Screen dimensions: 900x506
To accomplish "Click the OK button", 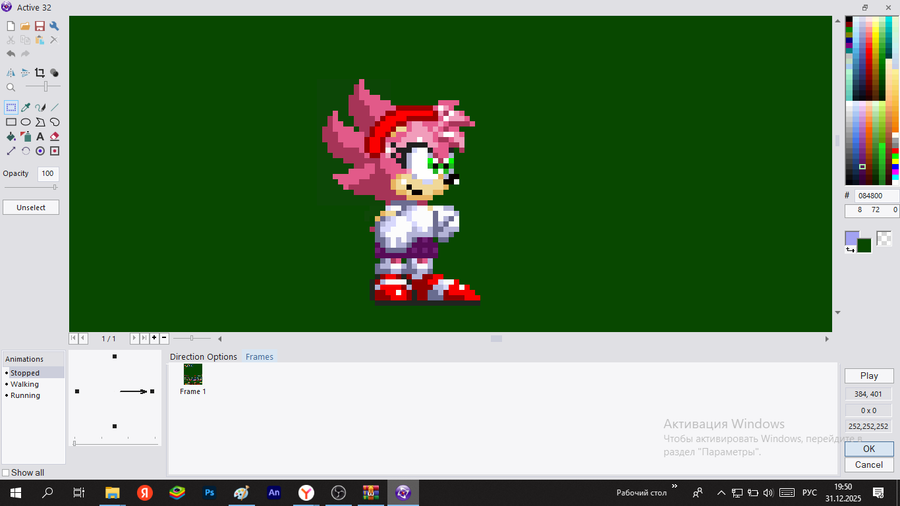I will [869, 449].
